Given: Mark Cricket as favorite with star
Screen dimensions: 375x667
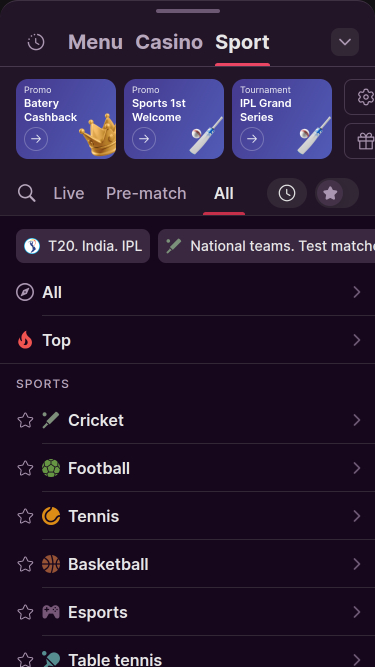Looking at the screenshot, I should (x=25, y=420).
